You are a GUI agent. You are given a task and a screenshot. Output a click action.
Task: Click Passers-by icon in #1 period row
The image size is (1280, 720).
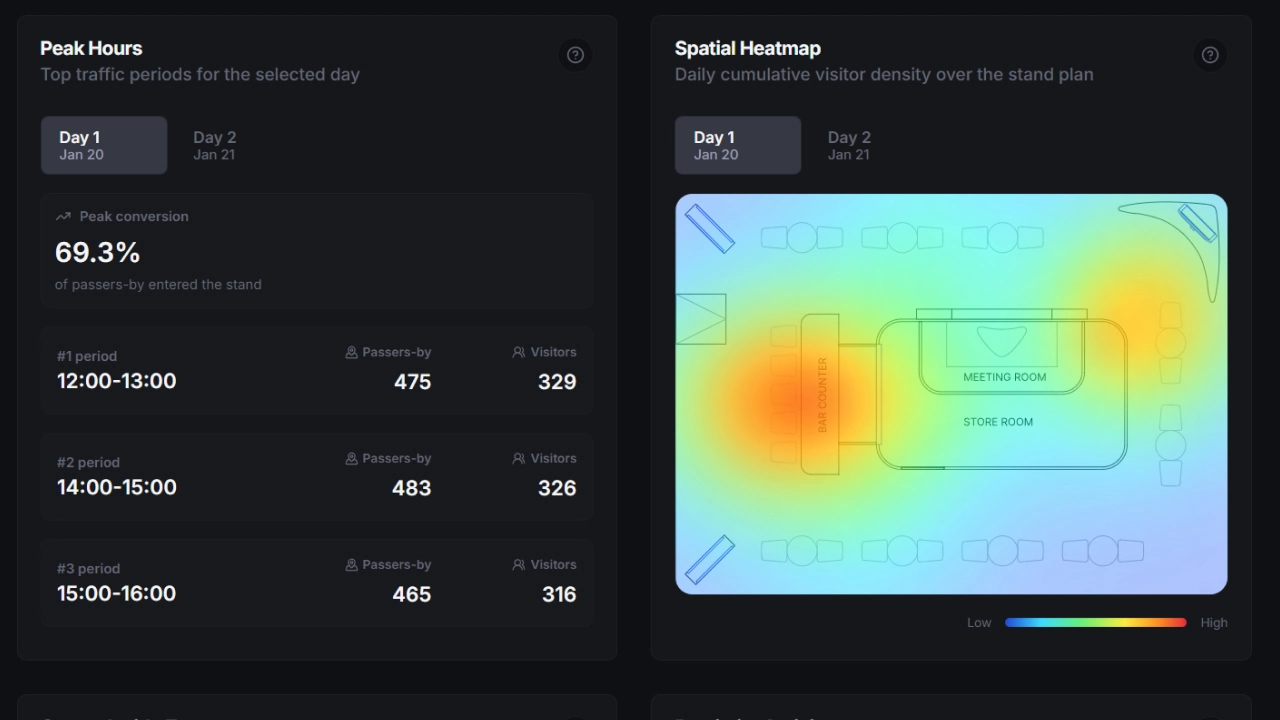[351, 352]
